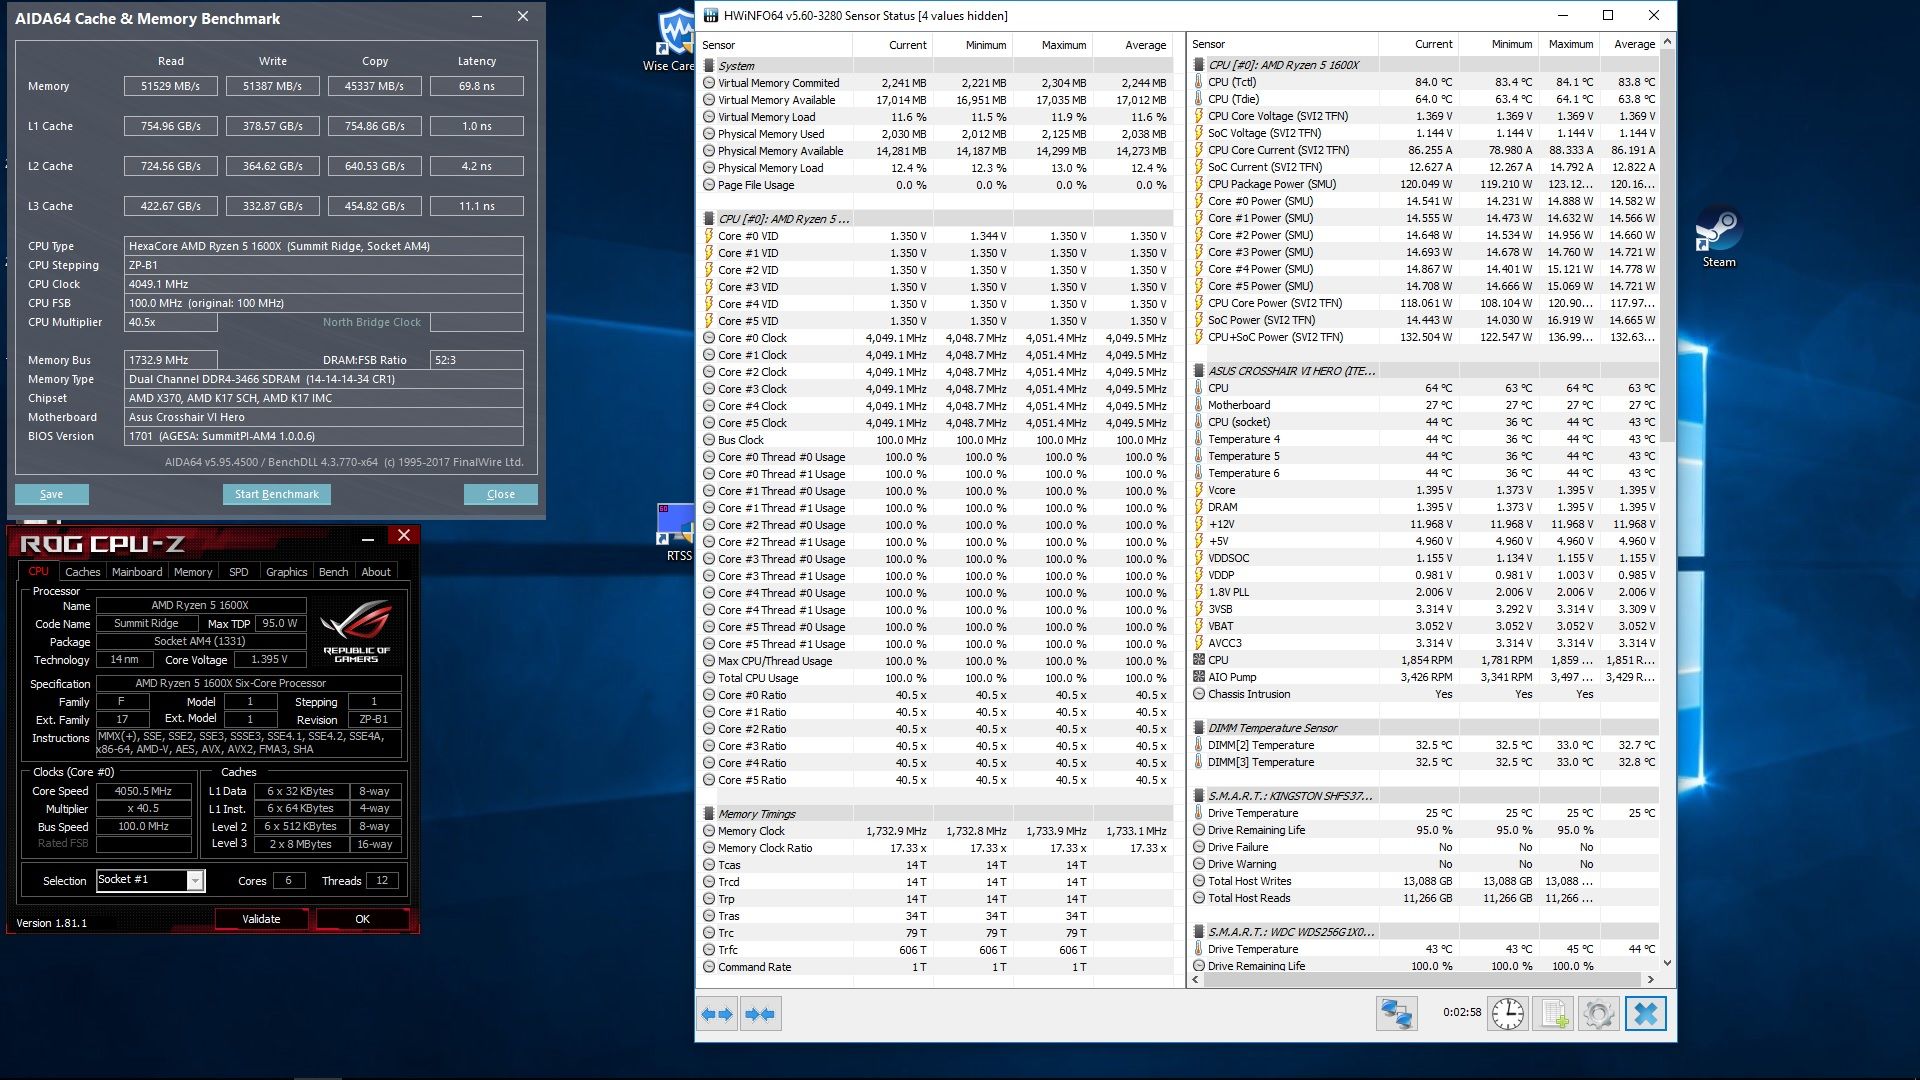Click Validate button in CPU-Z

point(261,919)
